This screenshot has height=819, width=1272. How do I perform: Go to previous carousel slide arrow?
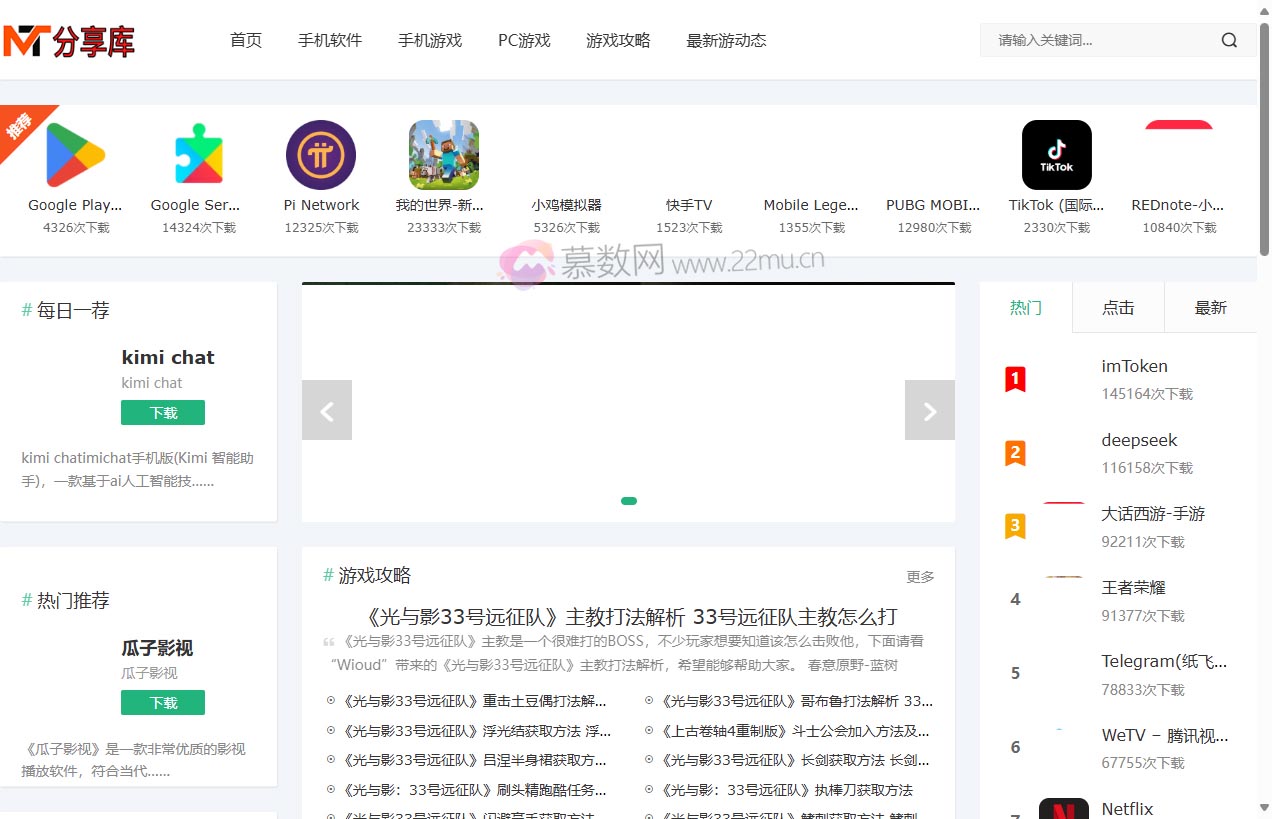pos(327,410)
